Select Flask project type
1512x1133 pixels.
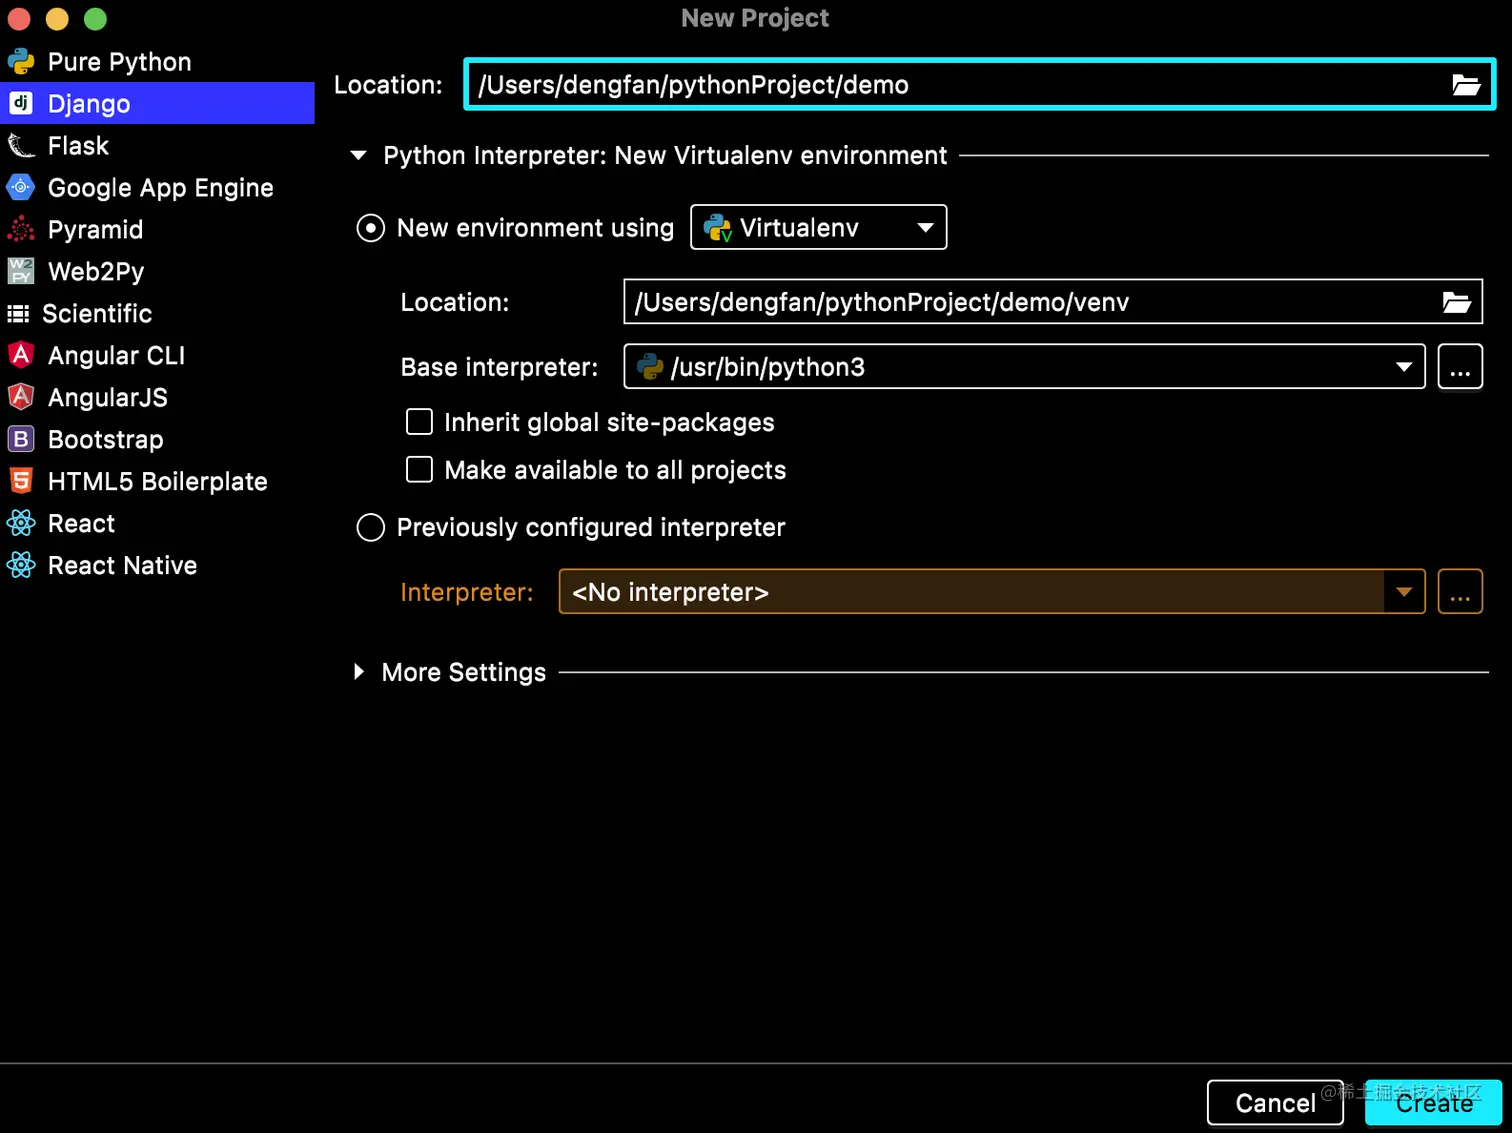(x=157, y=146)
